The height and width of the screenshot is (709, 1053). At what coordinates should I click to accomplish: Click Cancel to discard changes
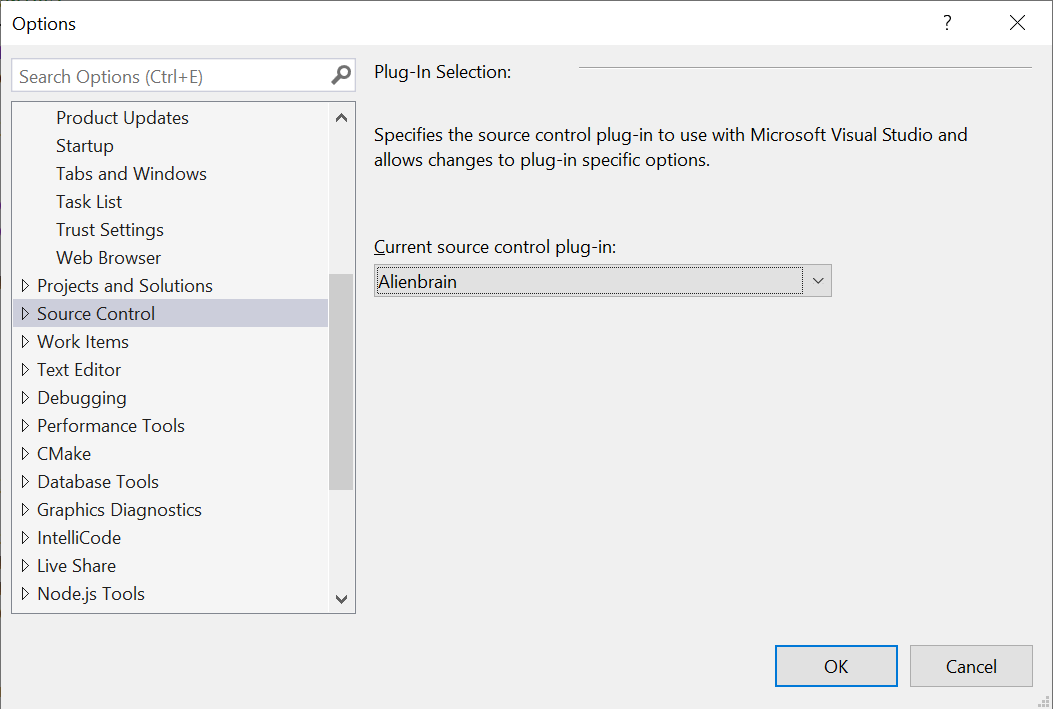pos(971,667)
